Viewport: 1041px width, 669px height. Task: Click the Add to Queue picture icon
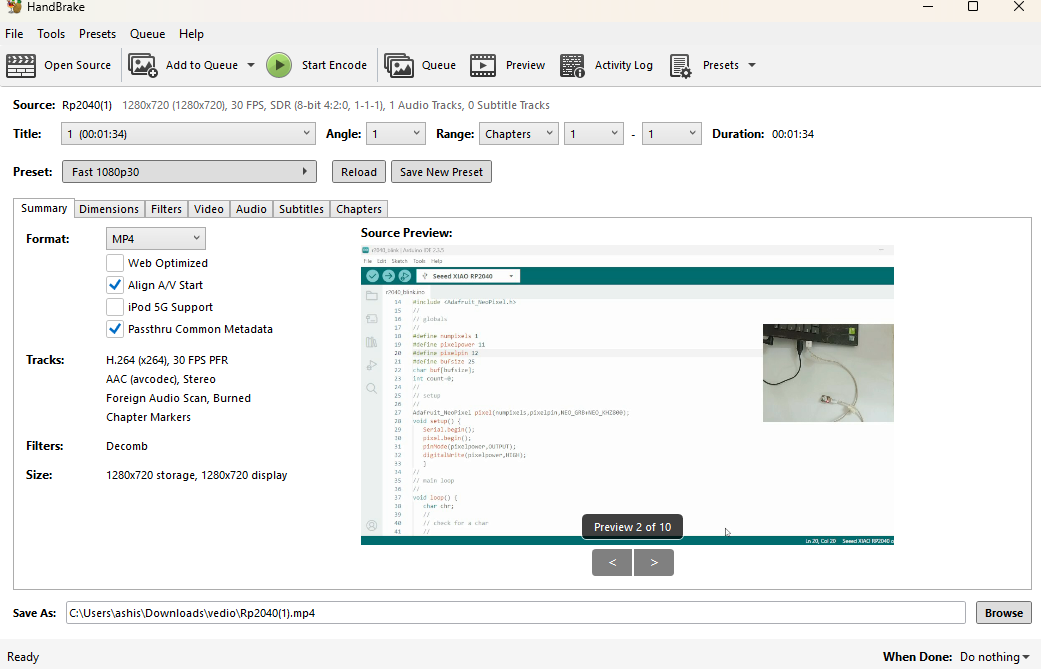(142, 66)
